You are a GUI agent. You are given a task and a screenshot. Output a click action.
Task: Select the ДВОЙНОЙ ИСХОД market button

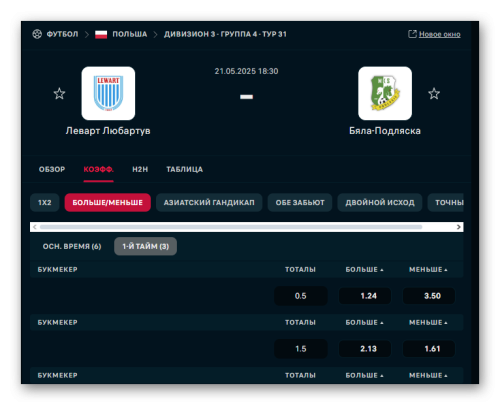point(380,203)
